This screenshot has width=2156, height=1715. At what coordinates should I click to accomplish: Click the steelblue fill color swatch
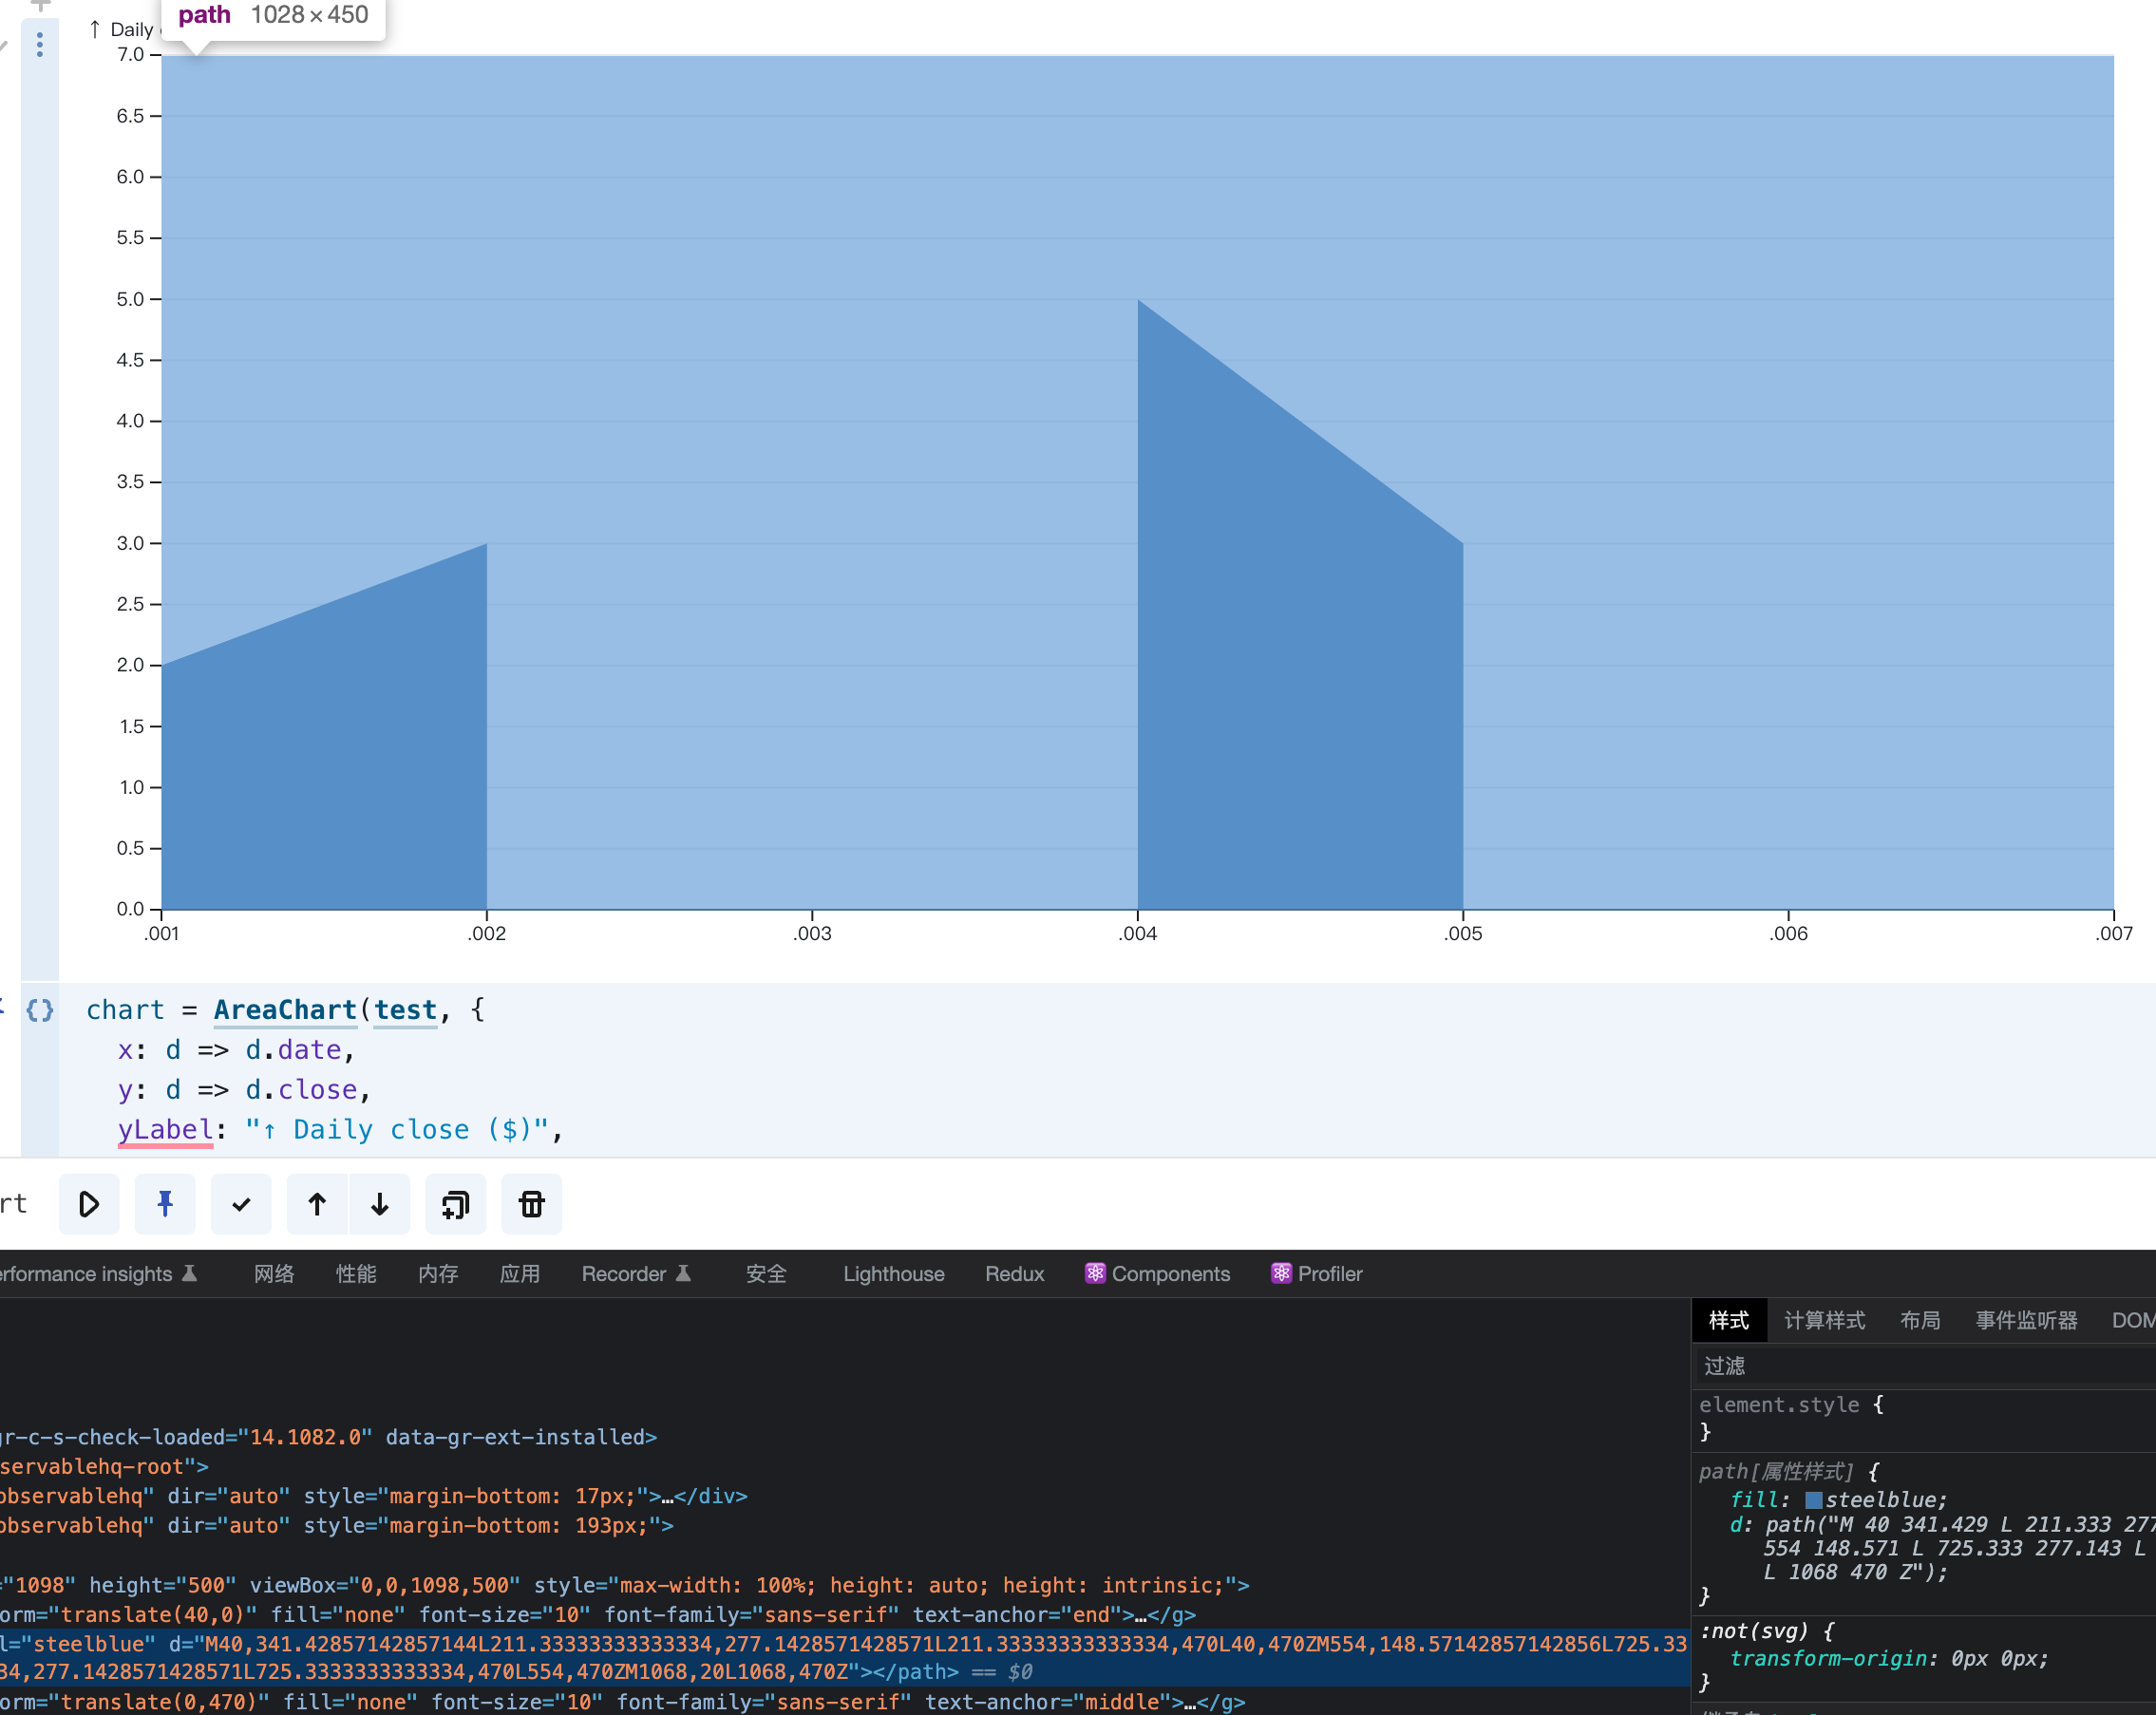pyautogui.click(x=1812, y=1499)
